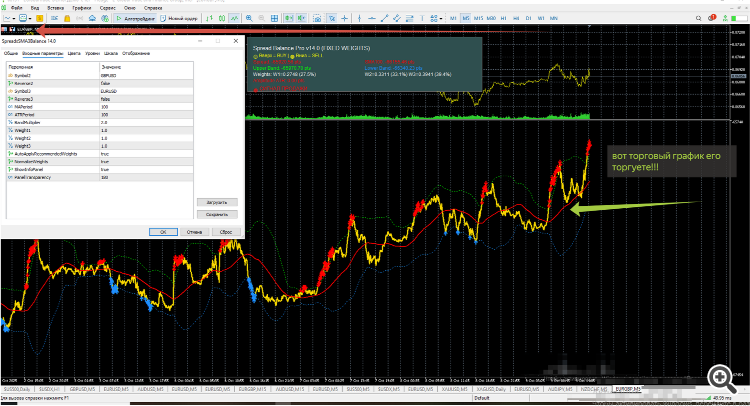The width and height of the screenshot is (750, 406).
Task: Click the image zoom magnifier overlay
Action: click(x=722, y=379)
